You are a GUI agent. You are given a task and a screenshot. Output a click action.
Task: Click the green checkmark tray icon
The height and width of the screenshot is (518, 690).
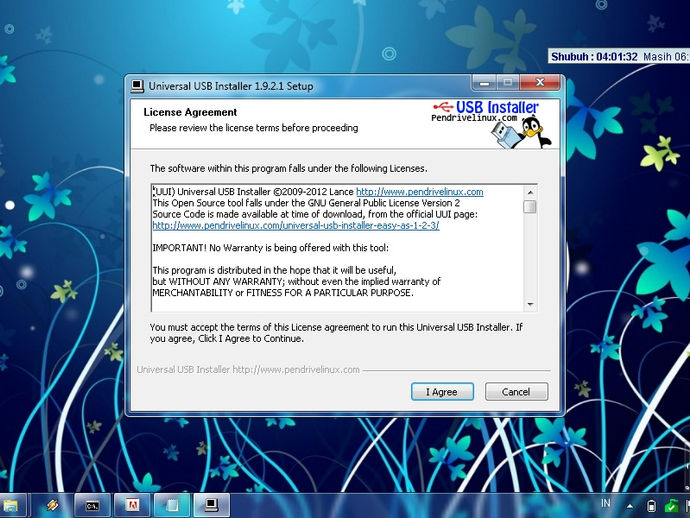(670, 506)
